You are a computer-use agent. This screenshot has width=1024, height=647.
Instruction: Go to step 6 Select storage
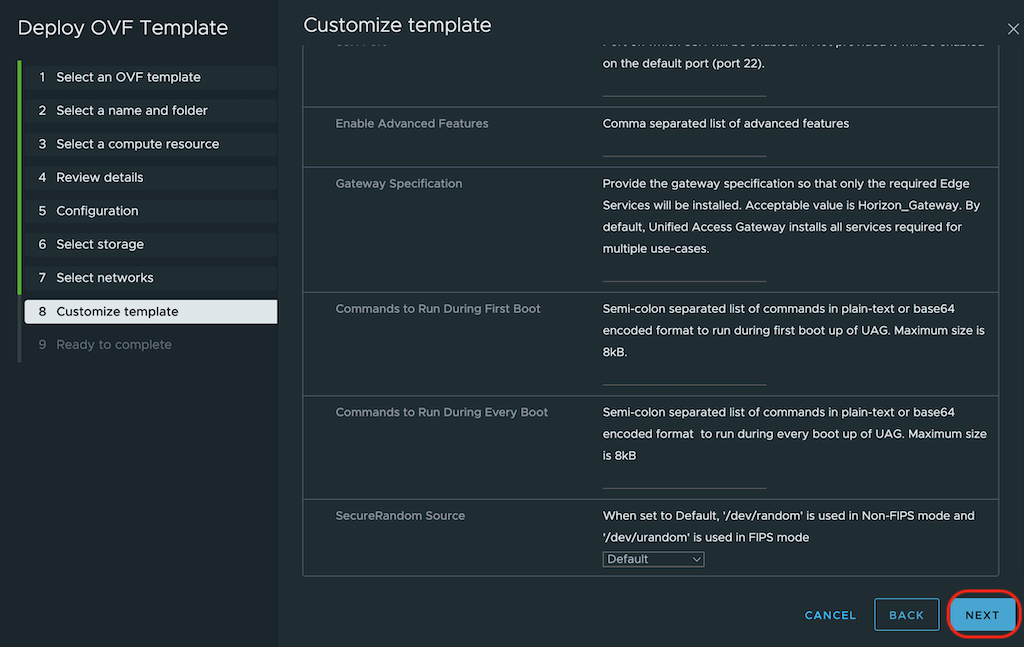coord(100,244)
